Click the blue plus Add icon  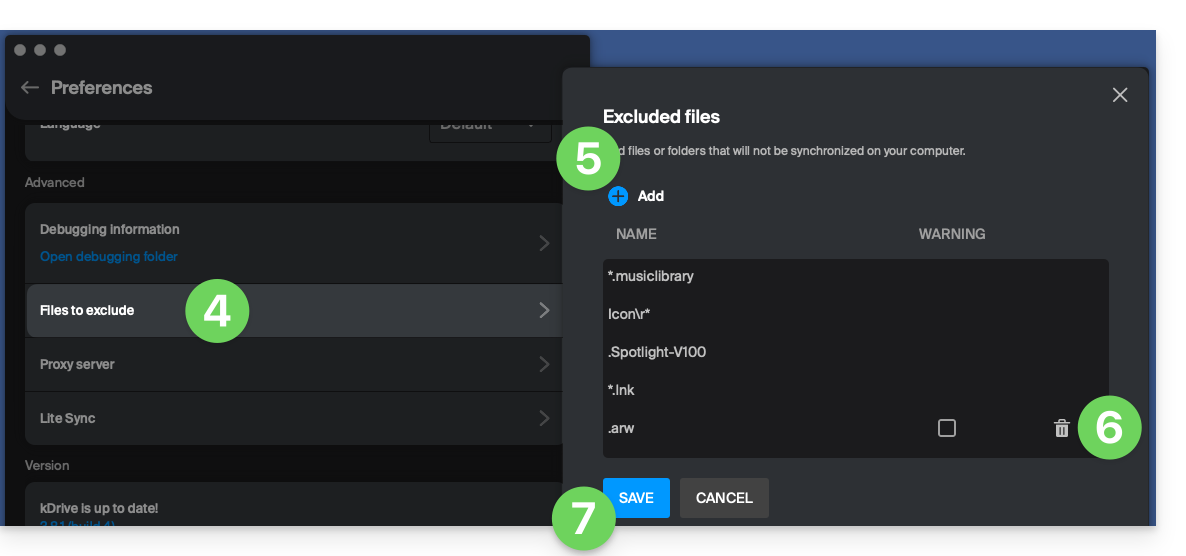pos(618,196)
